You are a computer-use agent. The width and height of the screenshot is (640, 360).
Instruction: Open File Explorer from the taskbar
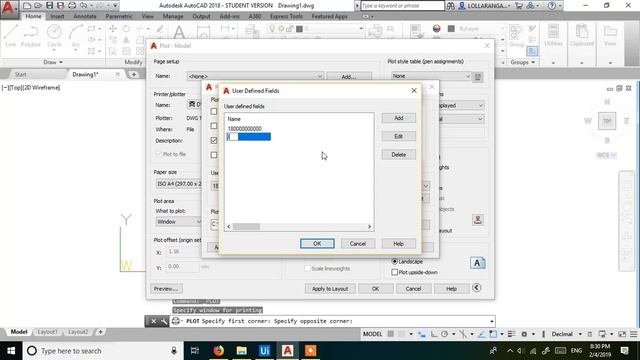(241, 351)
